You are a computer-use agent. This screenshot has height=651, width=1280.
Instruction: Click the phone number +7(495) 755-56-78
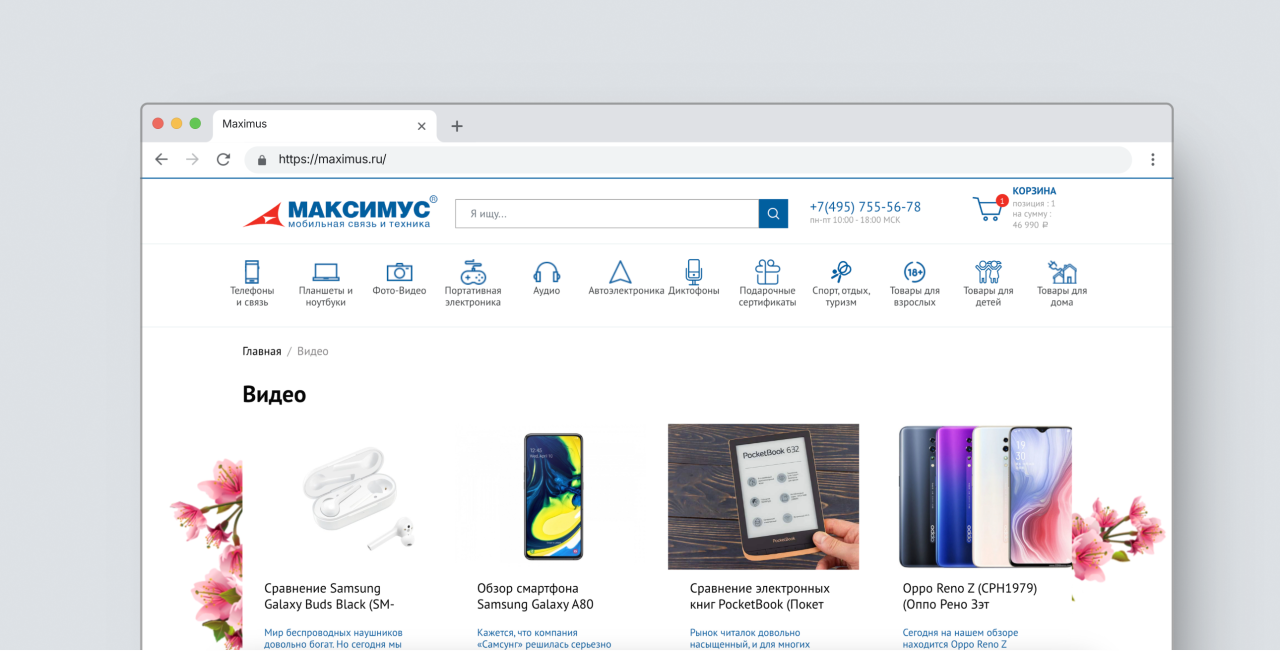click(x=865, y=207)
